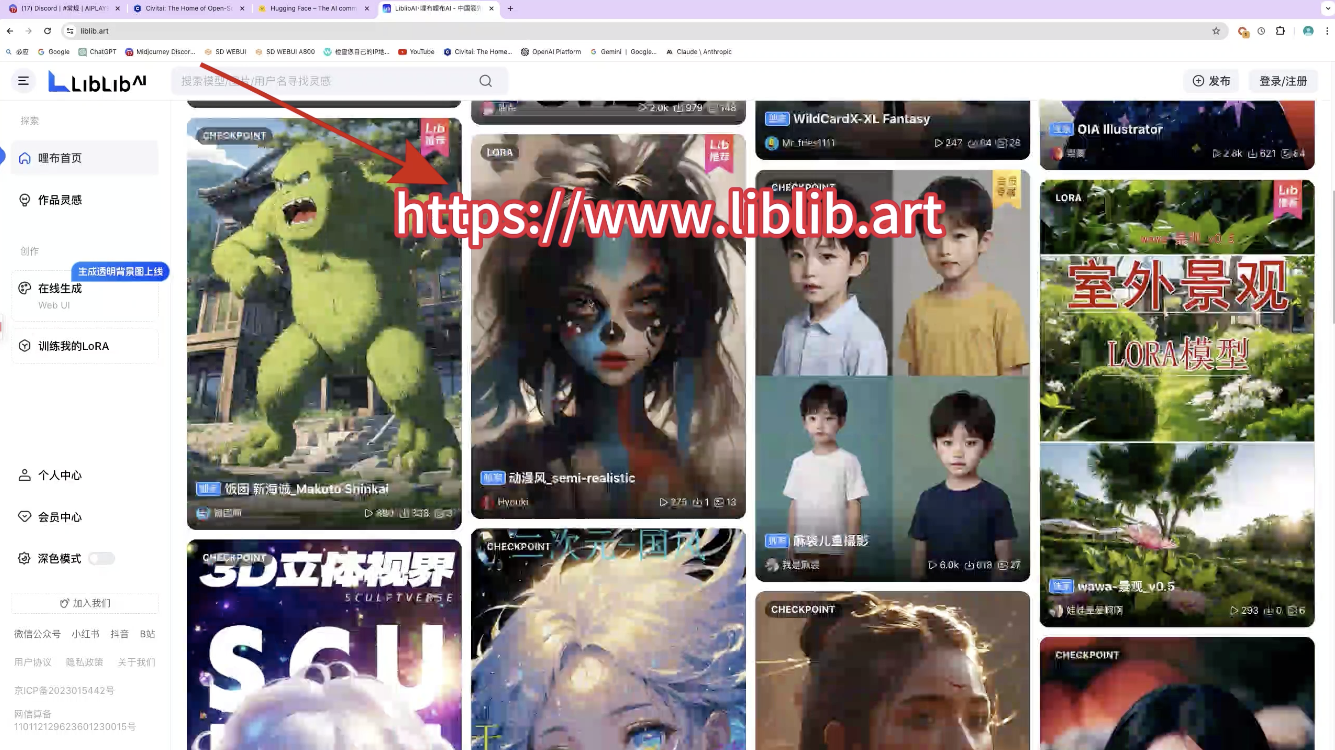
Task: Click the 发布 publish button
Action: point(1211,81)
